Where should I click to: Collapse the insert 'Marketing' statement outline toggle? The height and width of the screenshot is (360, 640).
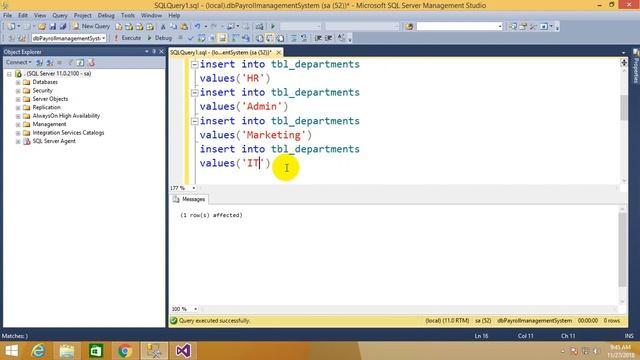coord(195,121)
